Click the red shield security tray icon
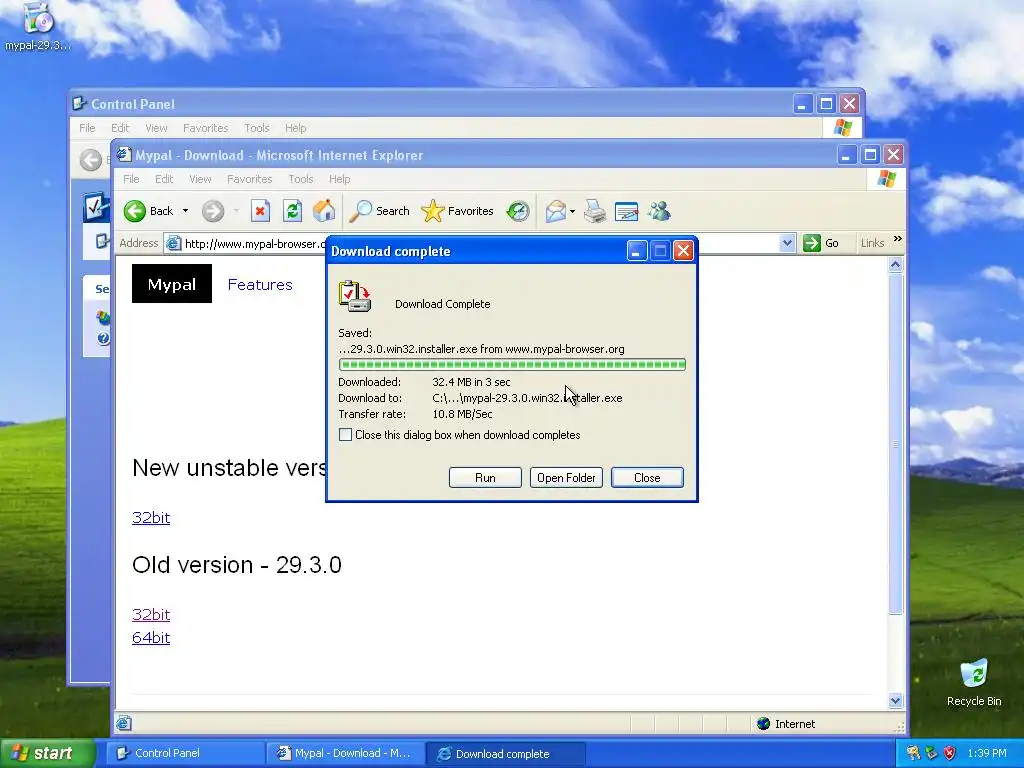The width and height of the screenshot is (1024, 768). pyautogui.click(x=950, y=753)
